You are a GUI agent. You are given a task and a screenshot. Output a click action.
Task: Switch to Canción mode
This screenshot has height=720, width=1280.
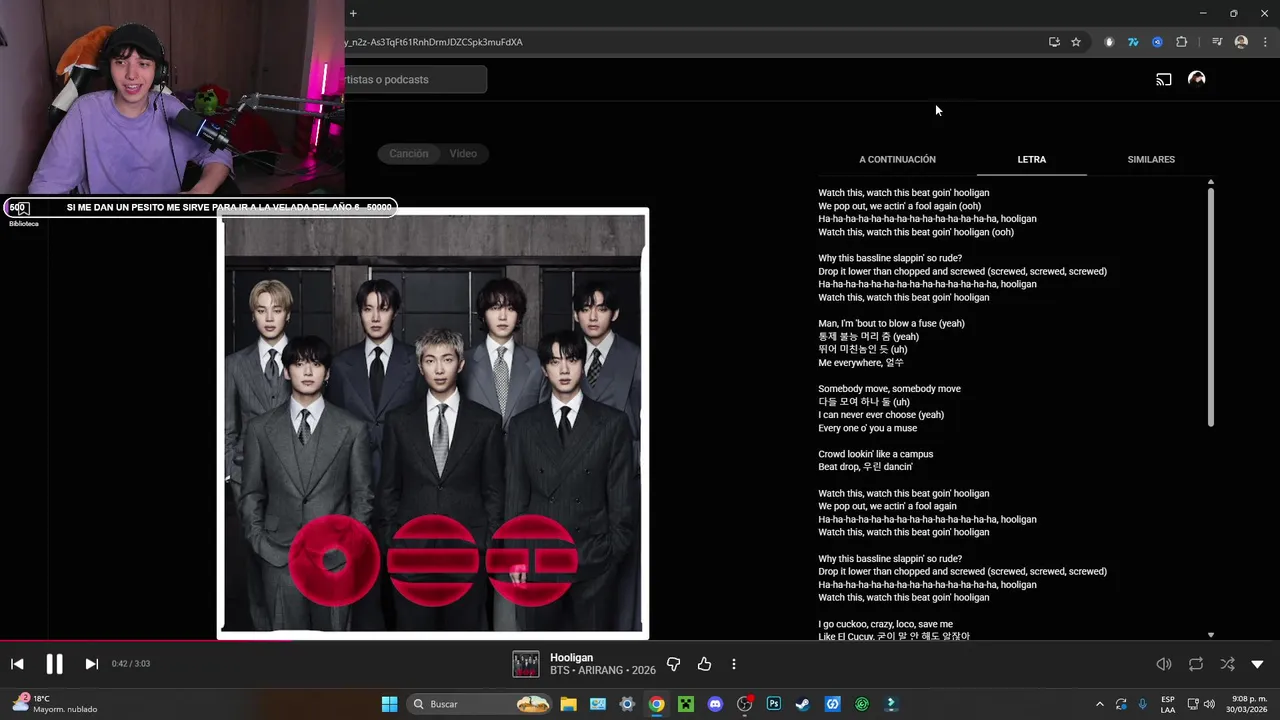click(409, 154)
